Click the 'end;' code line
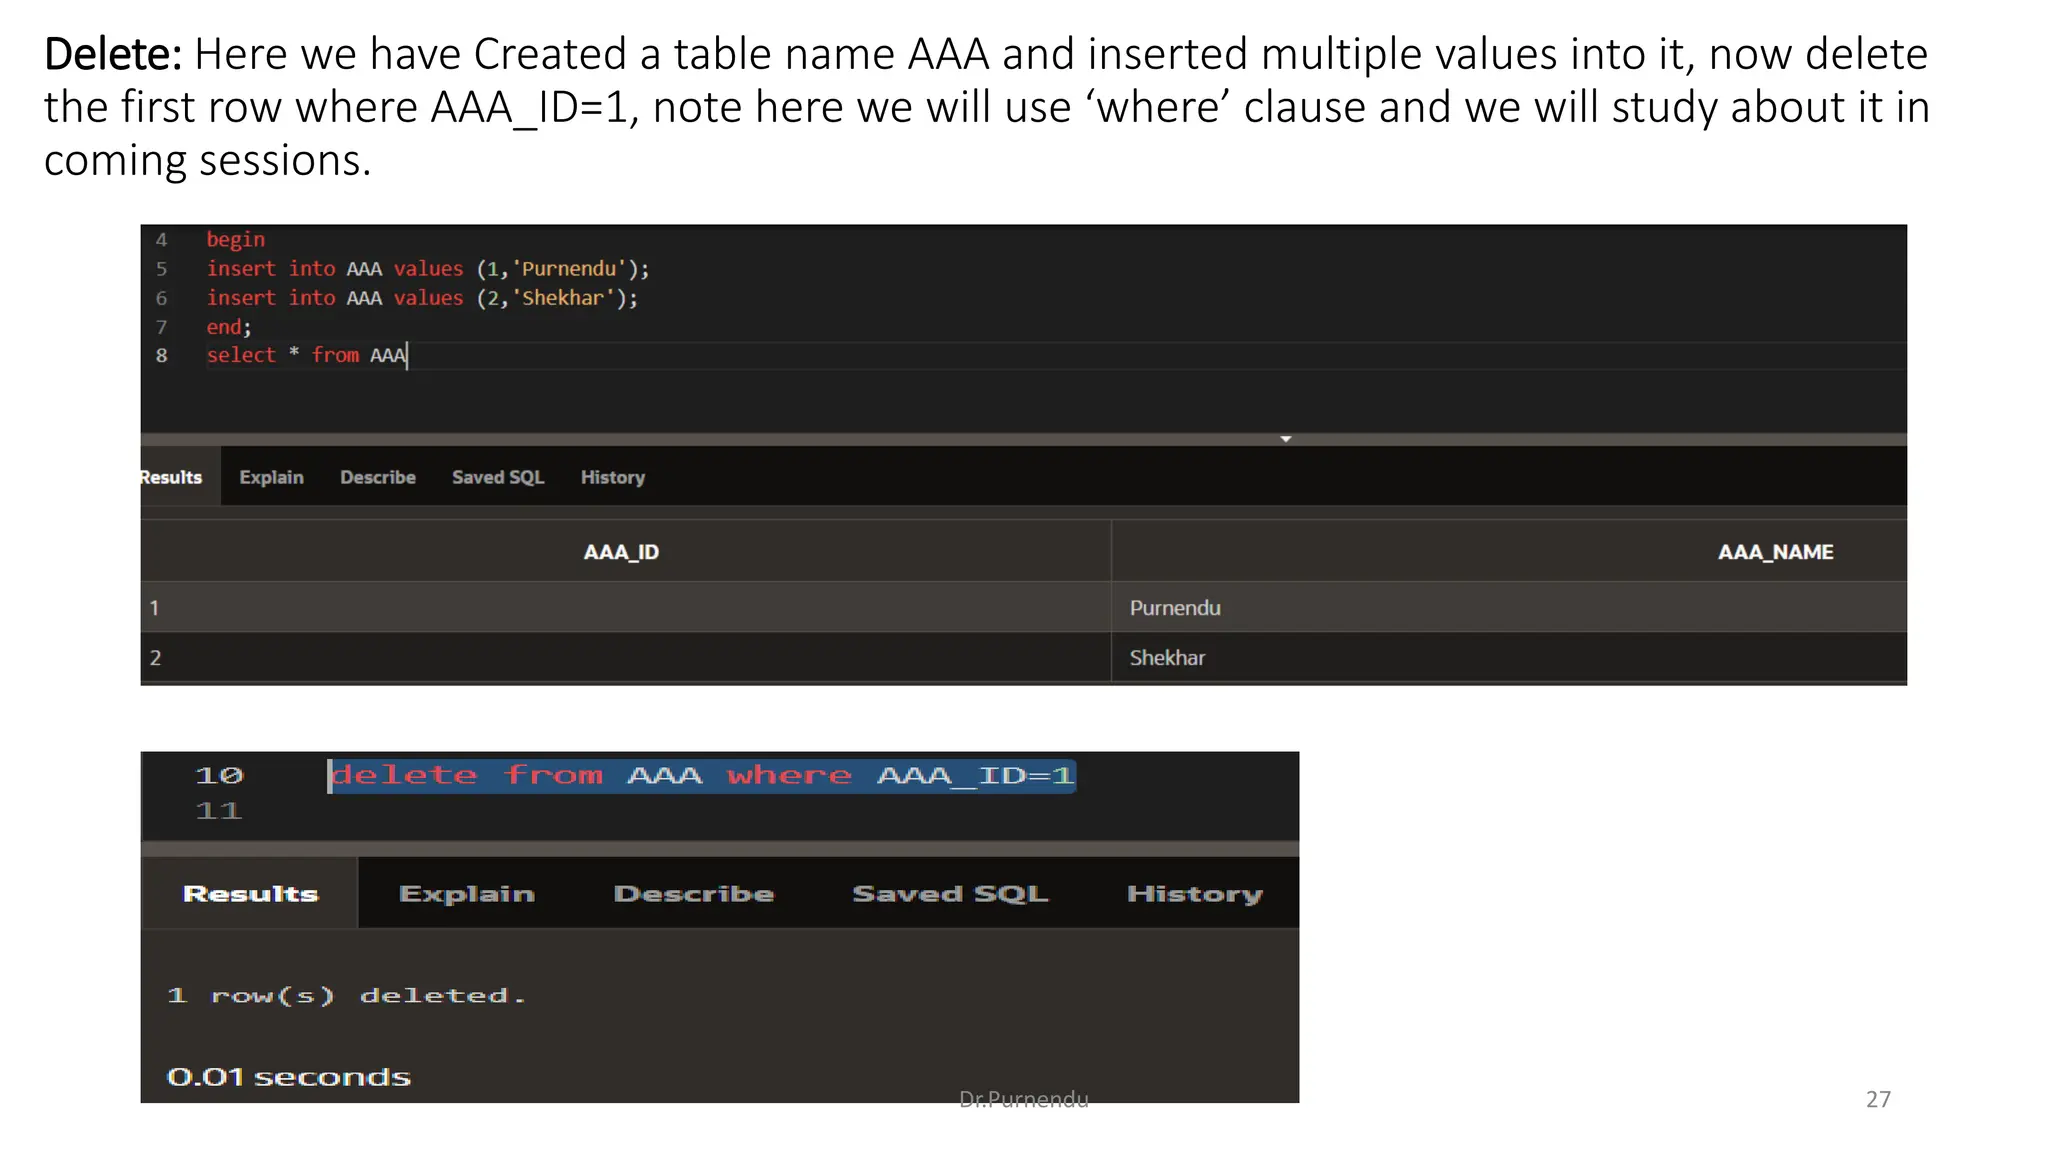This screenshot has width=2048, height=1152. pos(228,326)
